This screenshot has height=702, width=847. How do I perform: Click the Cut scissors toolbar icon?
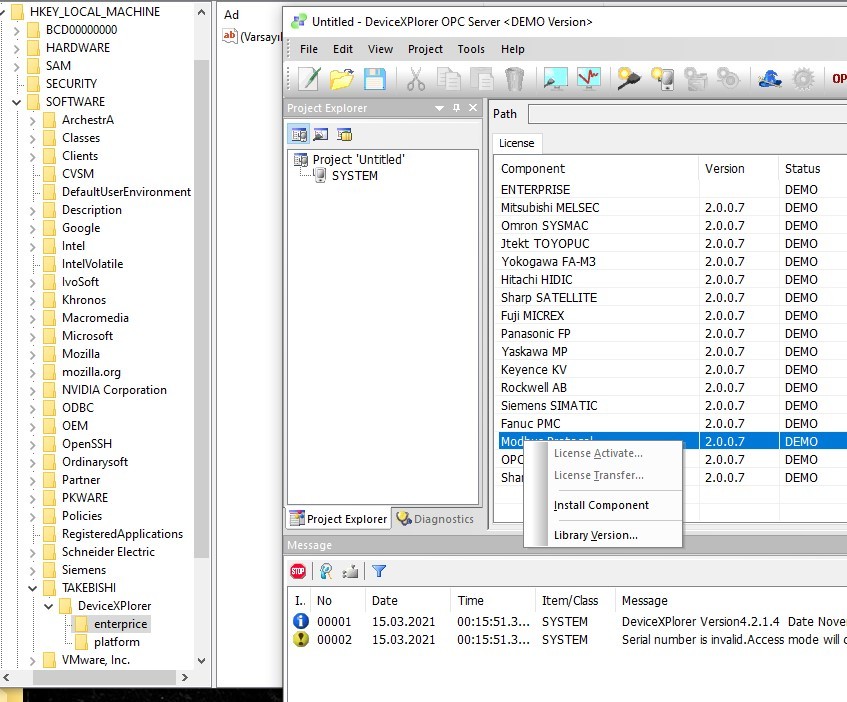(x=415, y=79)
